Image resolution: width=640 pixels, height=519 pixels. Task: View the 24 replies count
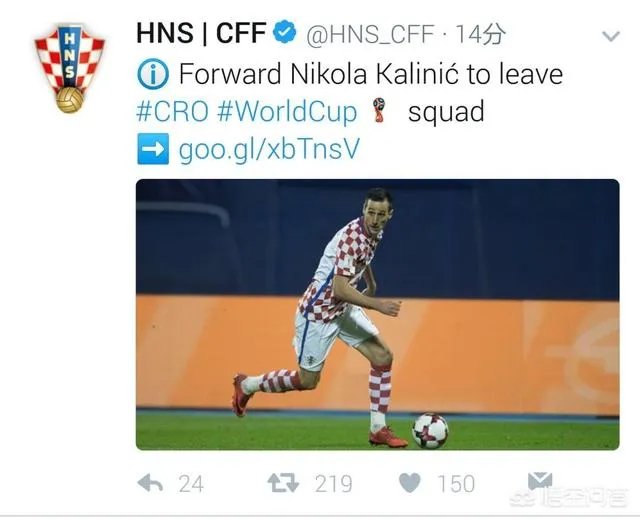point(191,484)
